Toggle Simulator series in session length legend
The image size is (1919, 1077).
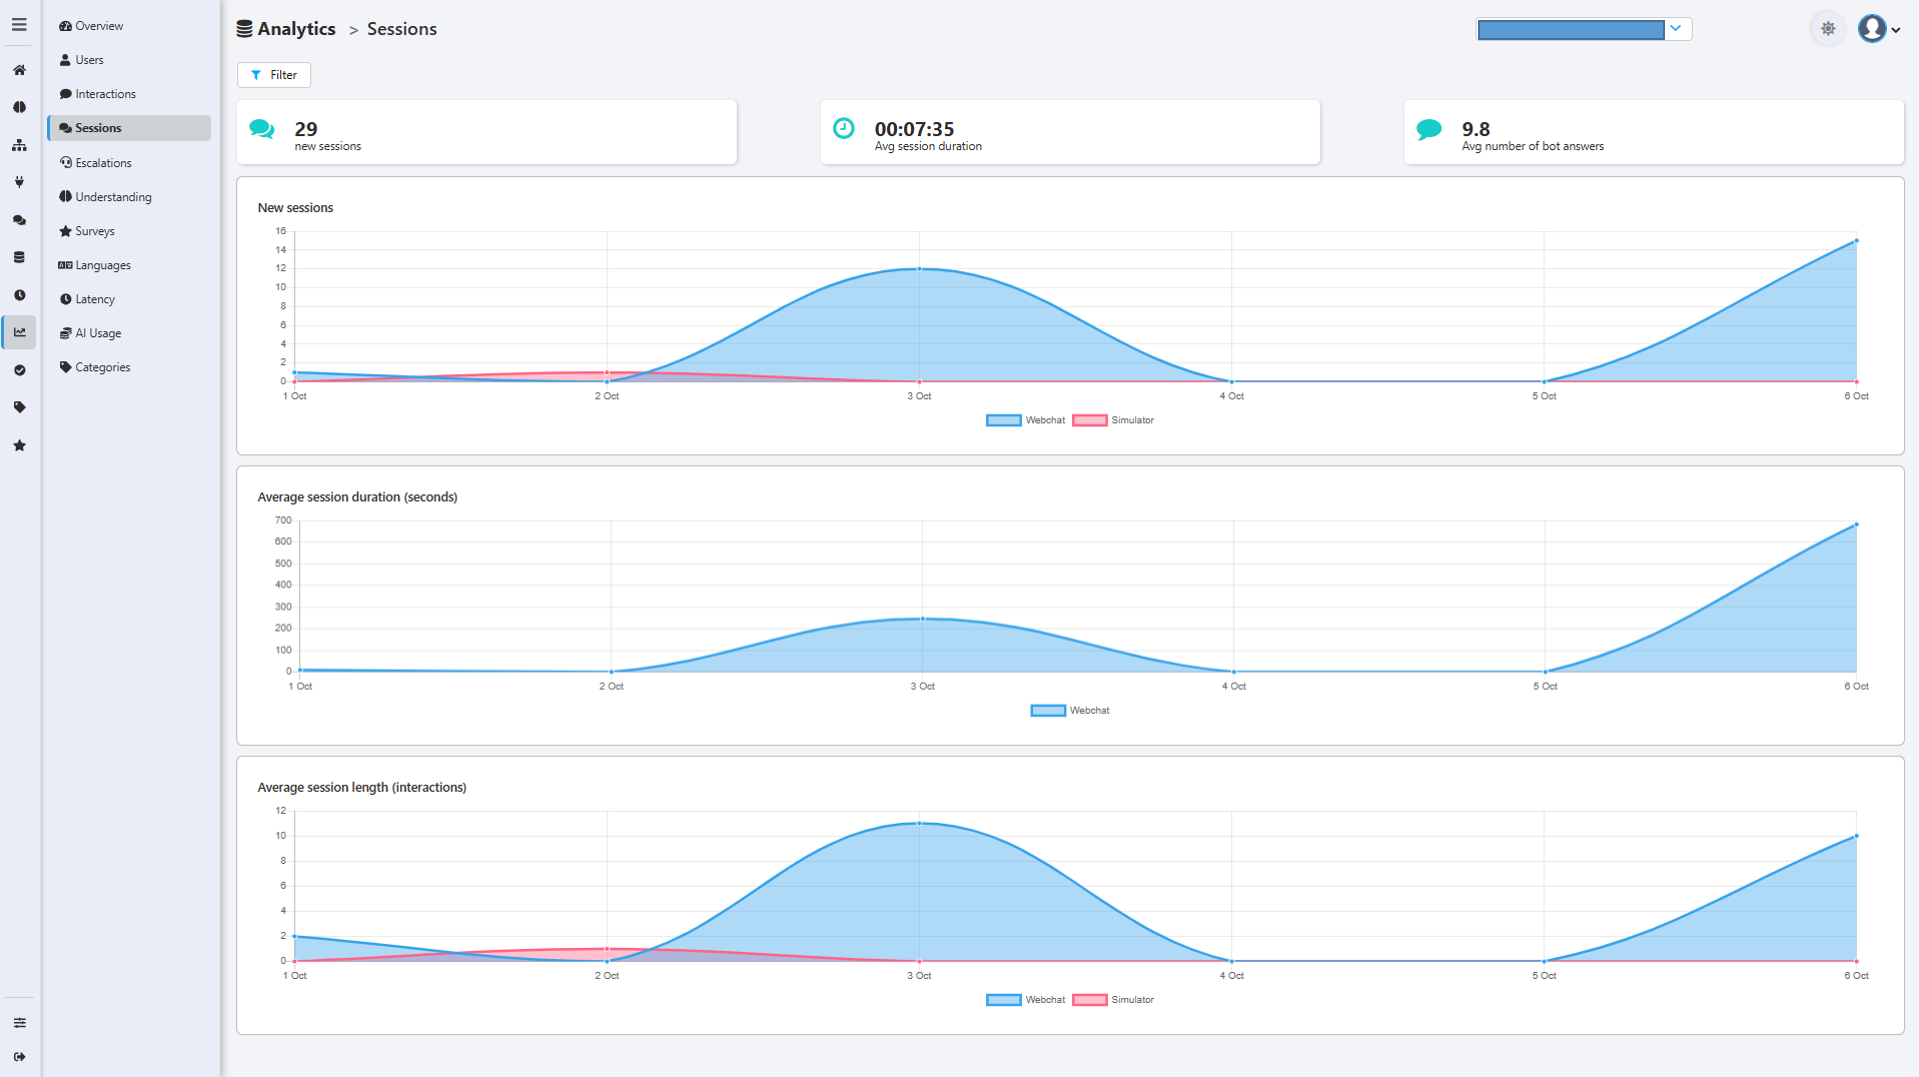coord(1113,1000)
